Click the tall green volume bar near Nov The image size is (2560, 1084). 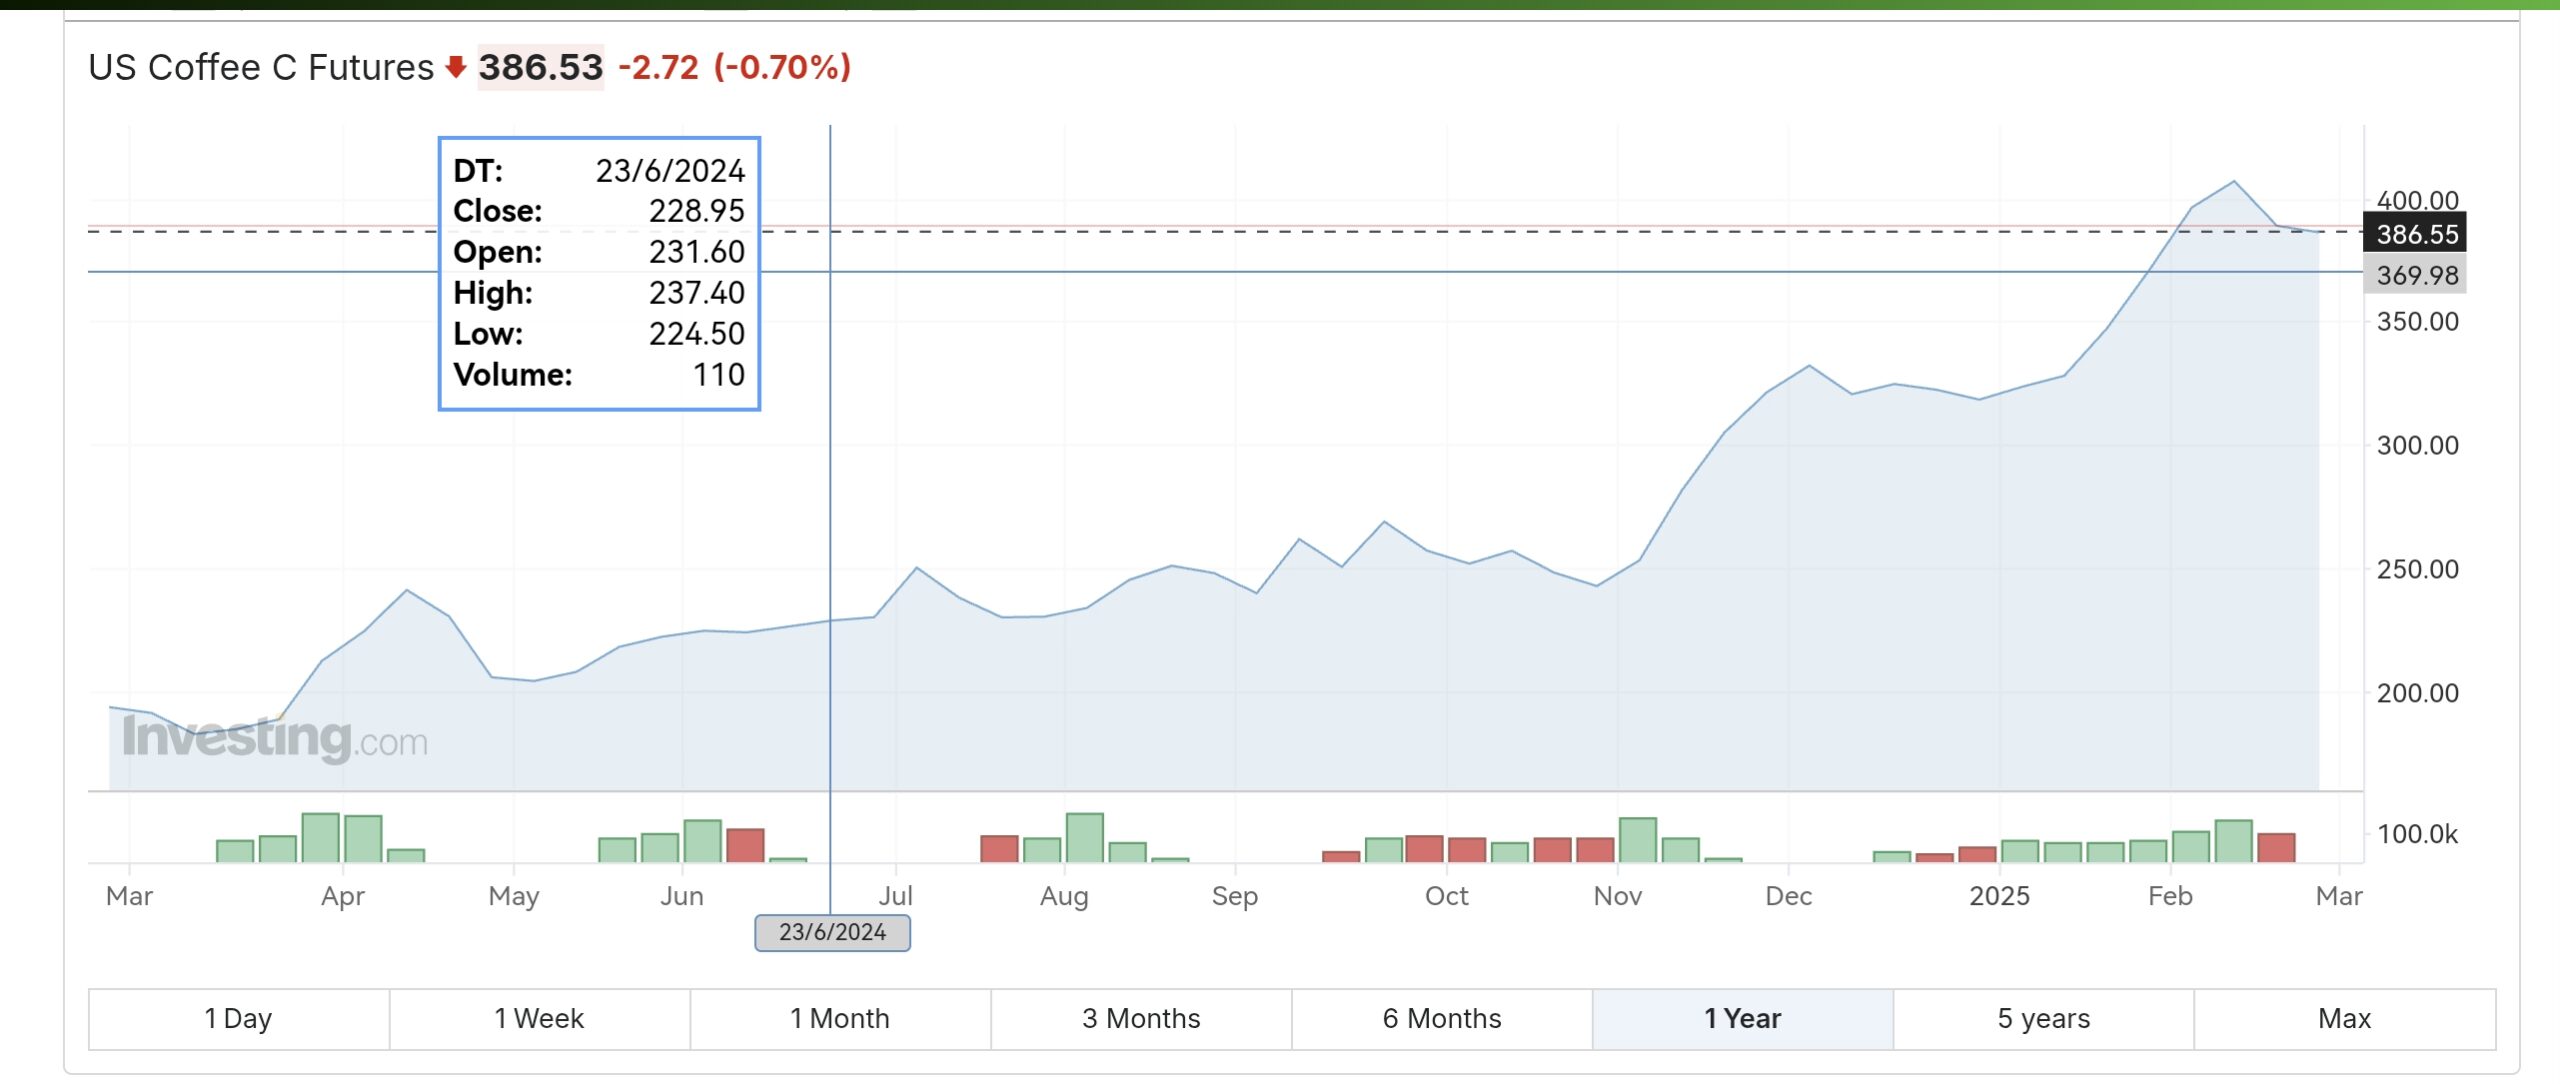click(1637, 840)
